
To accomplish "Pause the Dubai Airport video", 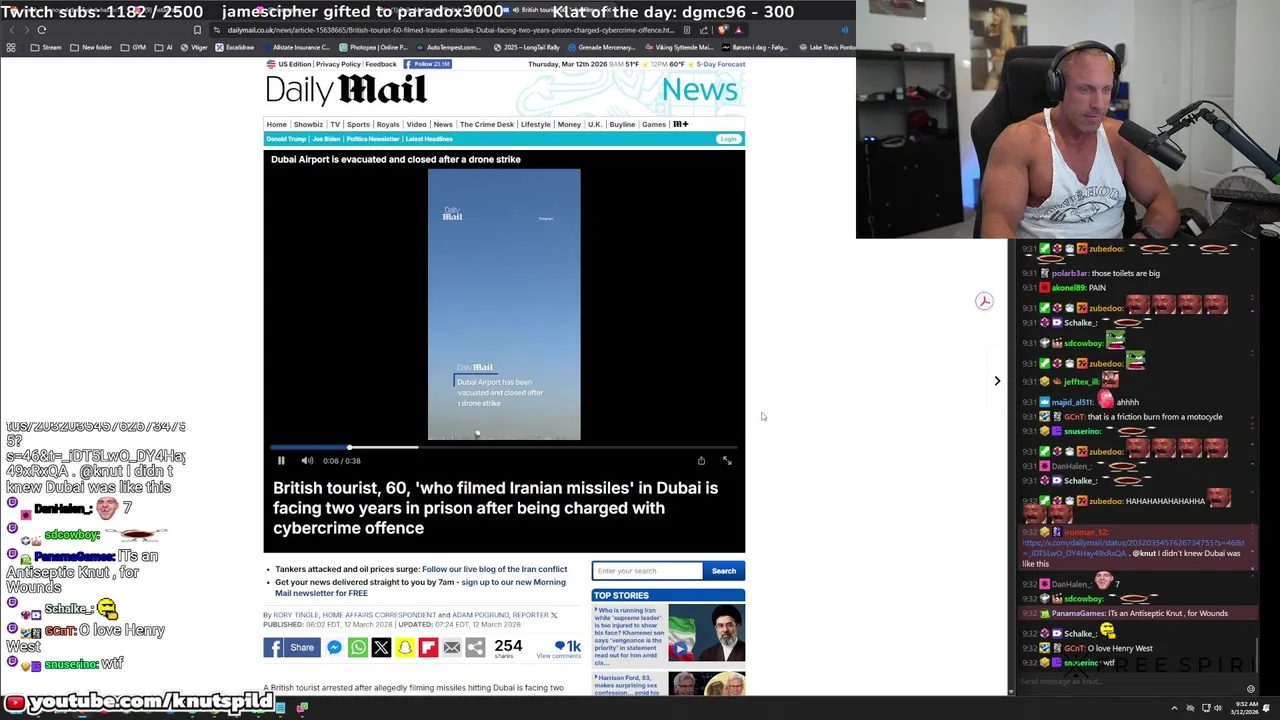I will pyautogui.click(x=281, y=461).
